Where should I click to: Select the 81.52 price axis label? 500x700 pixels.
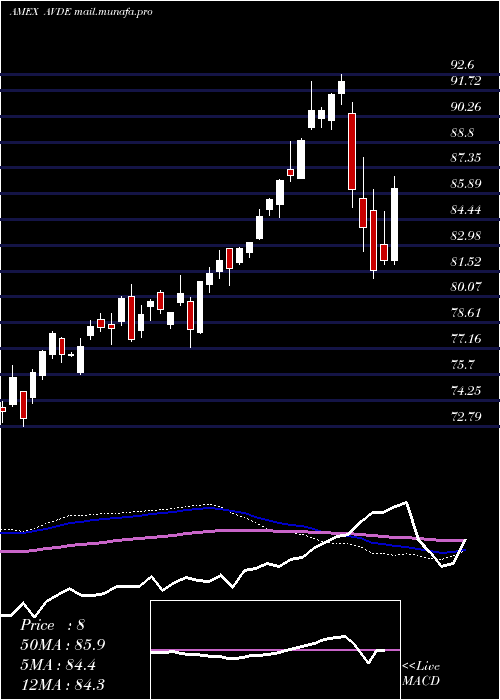pos(466,261)
